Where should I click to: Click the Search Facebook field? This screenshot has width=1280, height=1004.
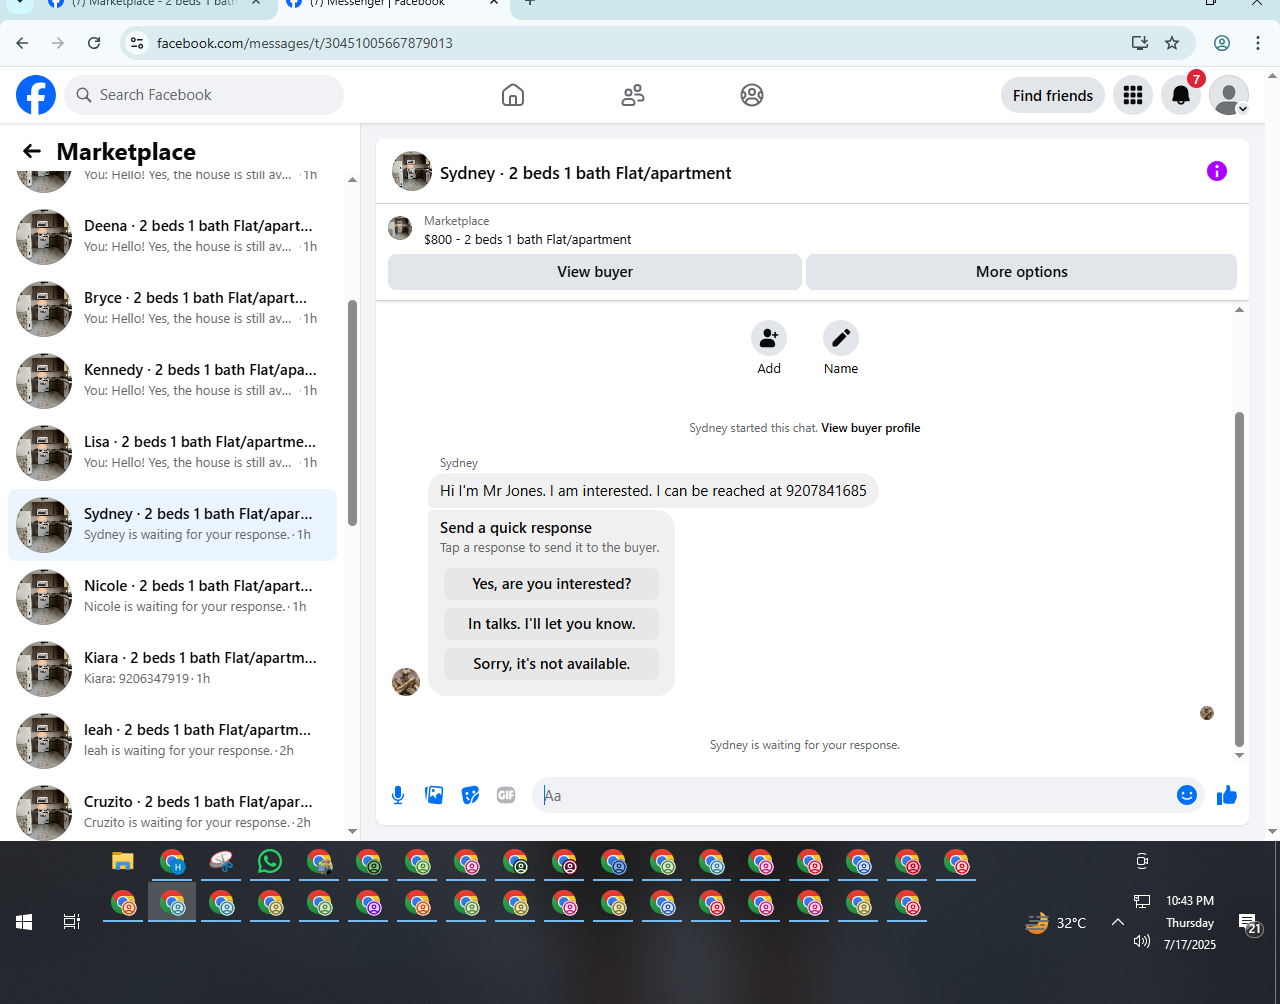point(205,95)
